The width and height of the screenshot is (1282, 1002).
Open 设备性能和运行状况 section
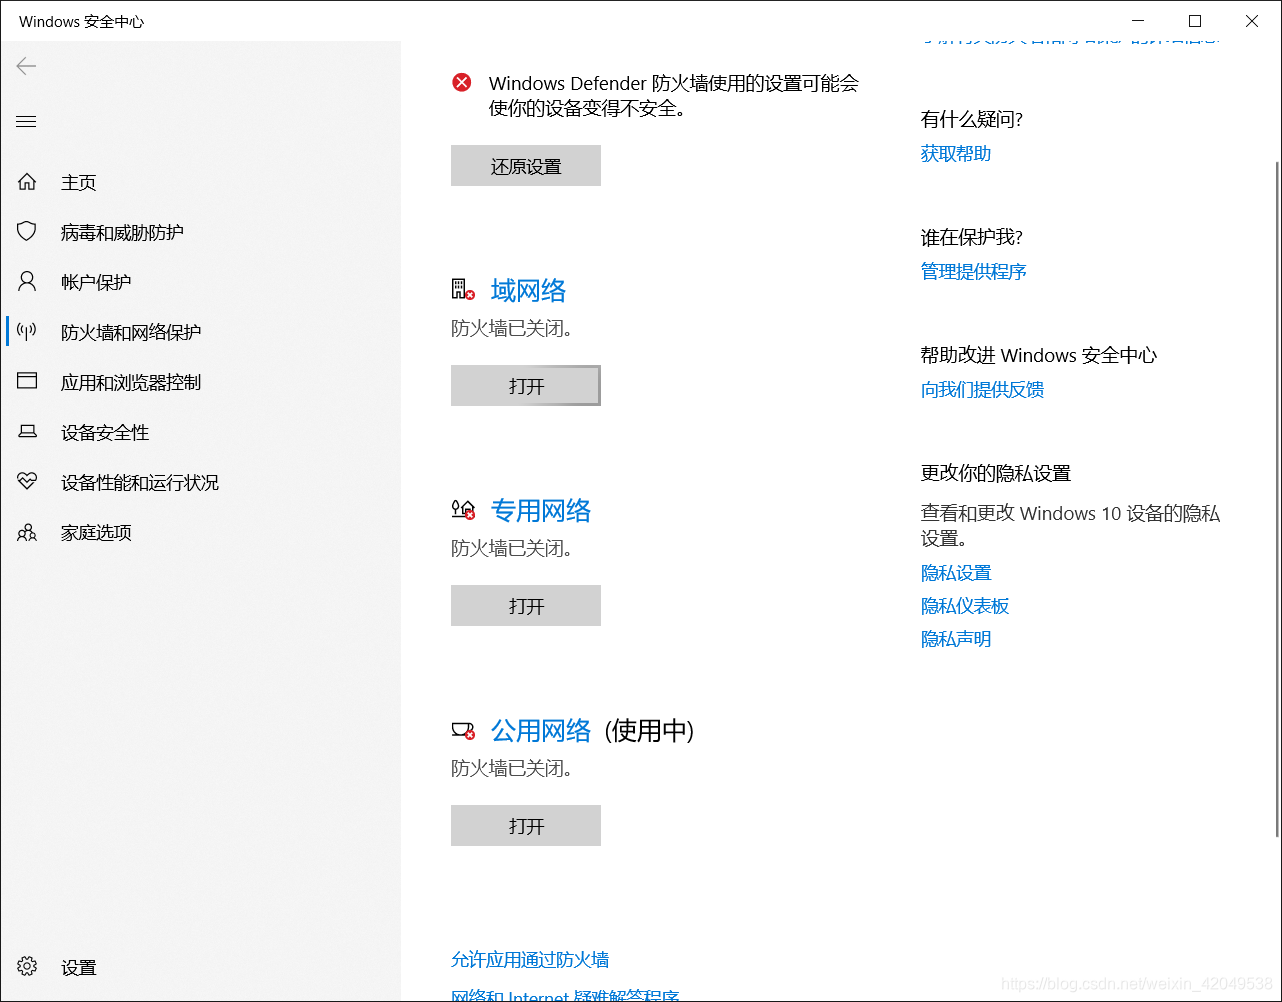(x=140, y=482)
